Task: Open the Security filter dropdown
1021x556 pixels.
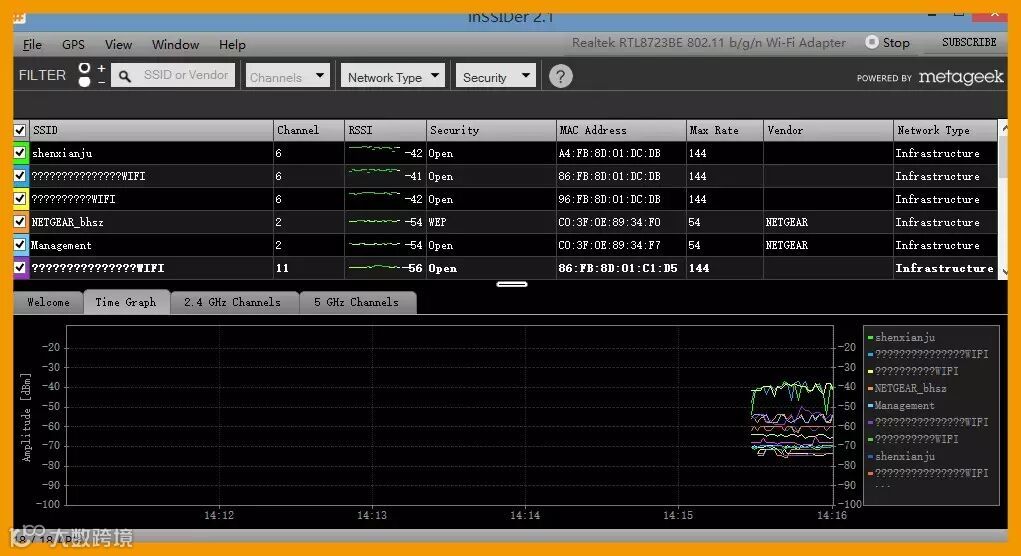Action: tap(496, 76)
